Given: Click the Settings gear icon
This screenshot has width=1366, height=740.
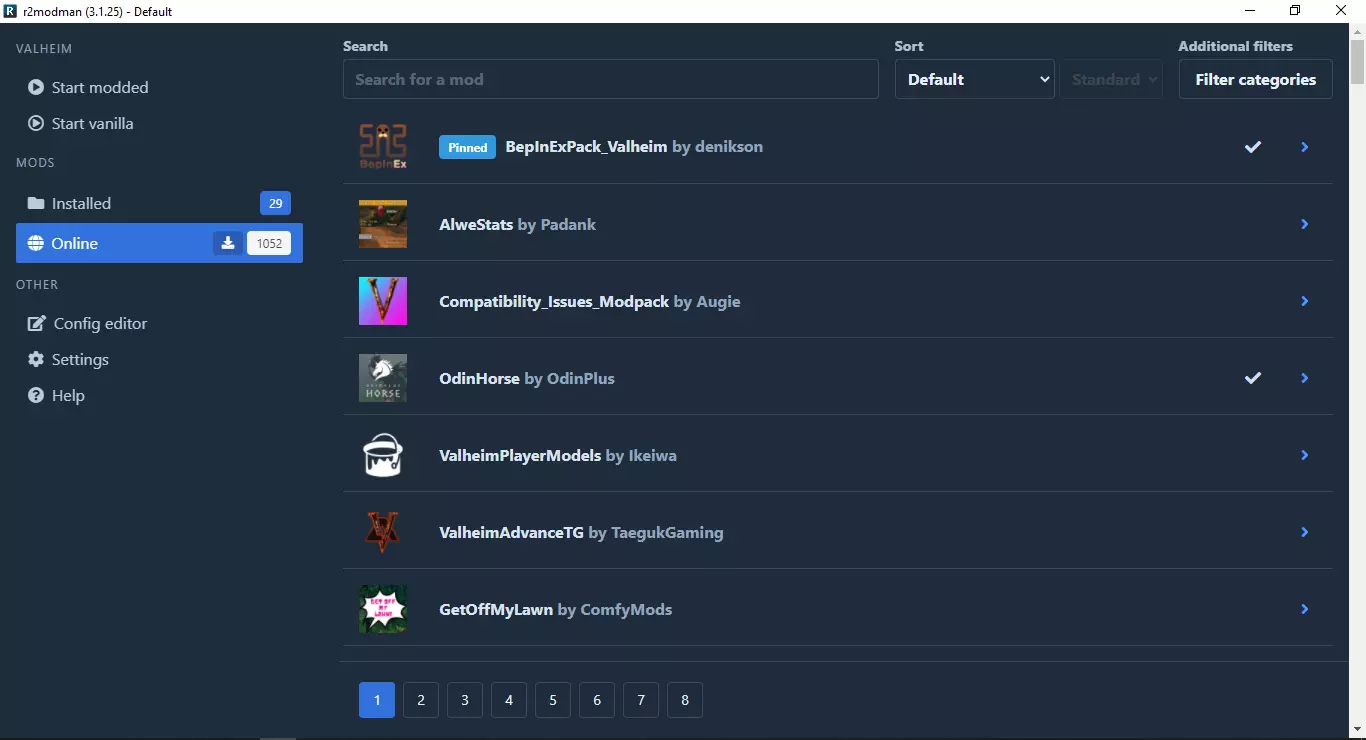Looking at the screenshot, I should pyautogui.click(x=36, y=359).
